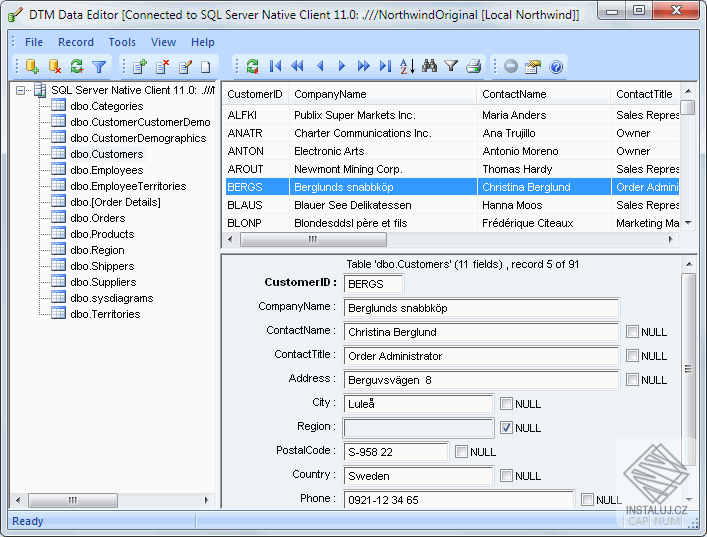
Task: Click the add database connection icon
Action: (x=32, y=67)
